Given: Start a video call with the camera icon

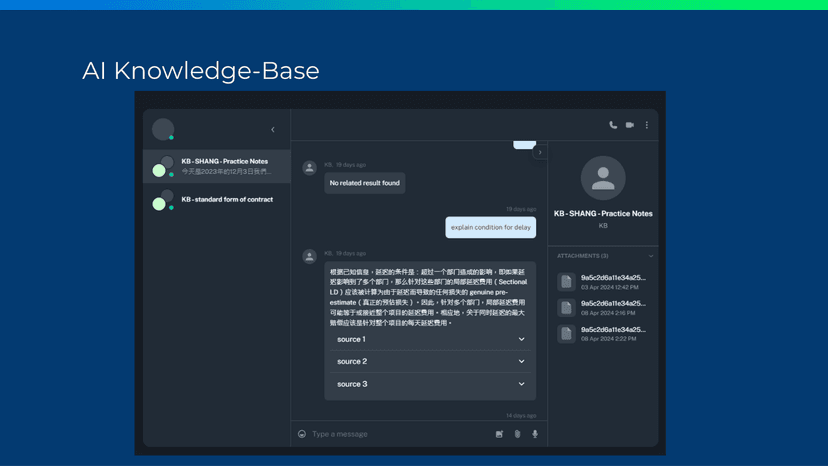Looking at the screenshot, I should pyautogui.click(x=630, y=125).
